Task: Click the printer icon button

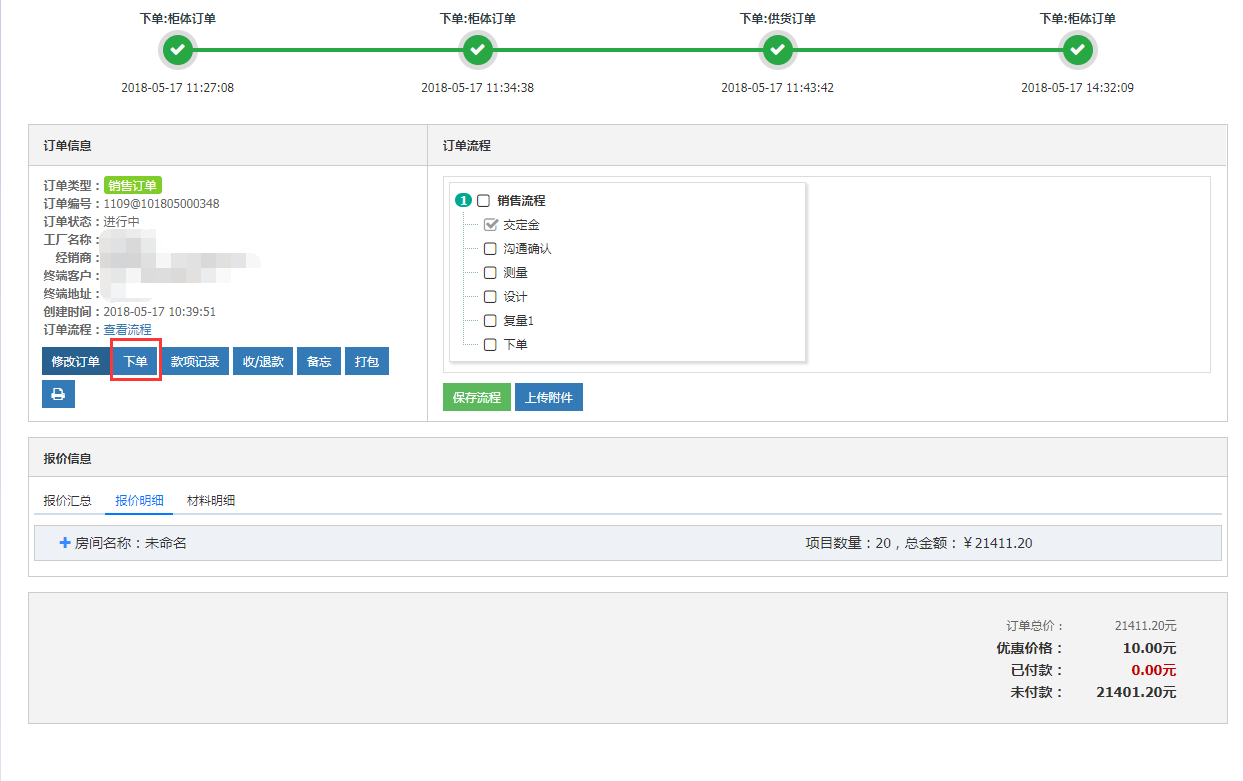Action: pos(58,394)
